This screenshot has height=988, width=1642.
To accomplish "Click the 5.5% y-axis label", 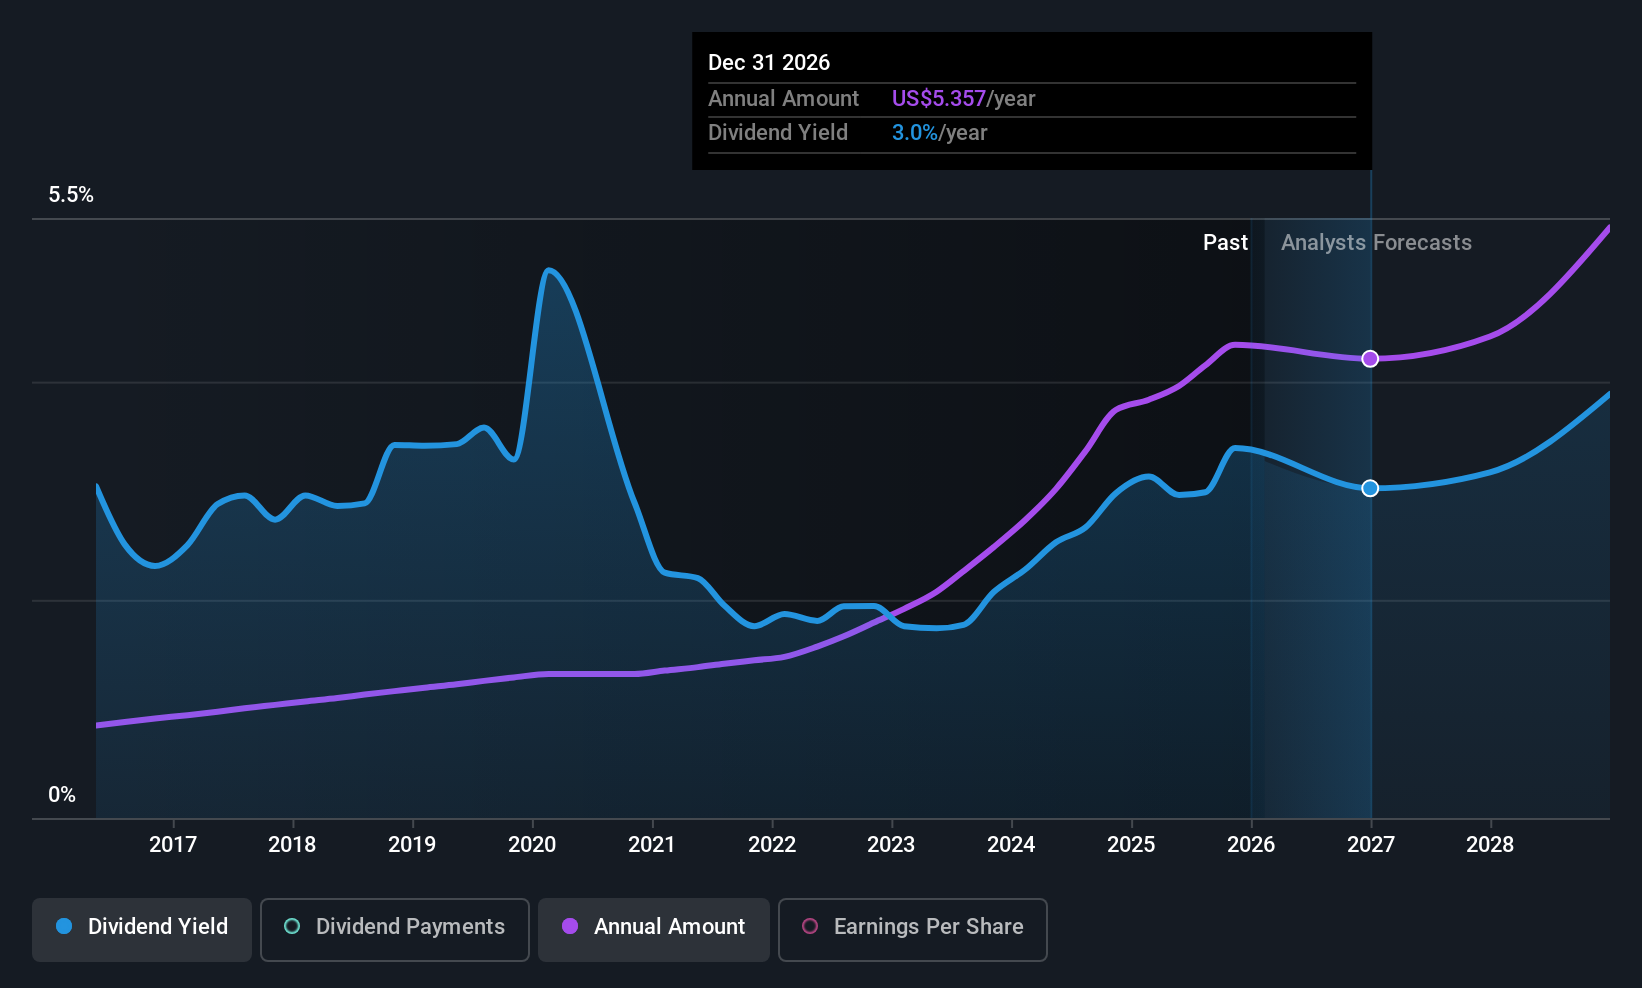I will (71, 195).
